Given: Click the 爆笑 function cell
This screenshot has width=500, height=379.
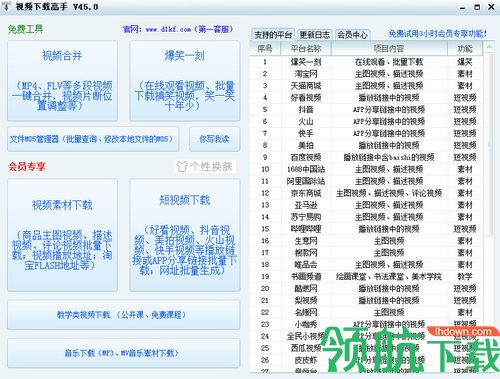Looking at the screenshot, I should [x=465, y=62].
